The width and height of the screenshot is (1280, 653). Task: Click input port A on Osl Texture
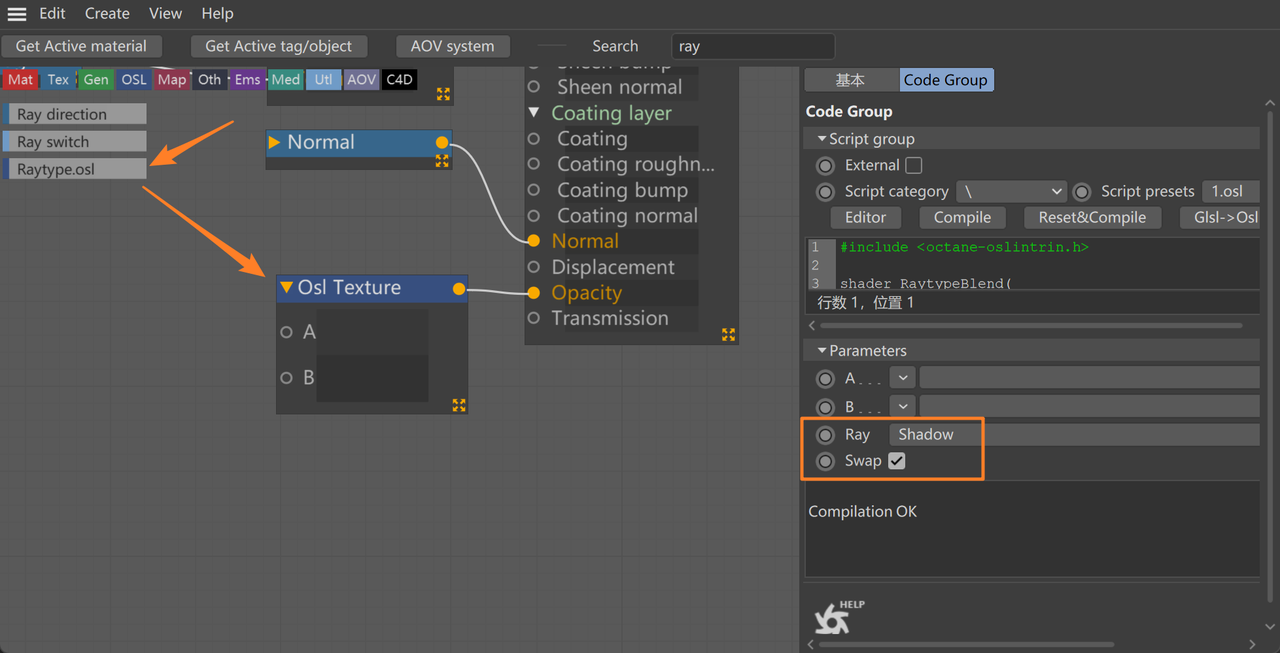coord(287,332)
